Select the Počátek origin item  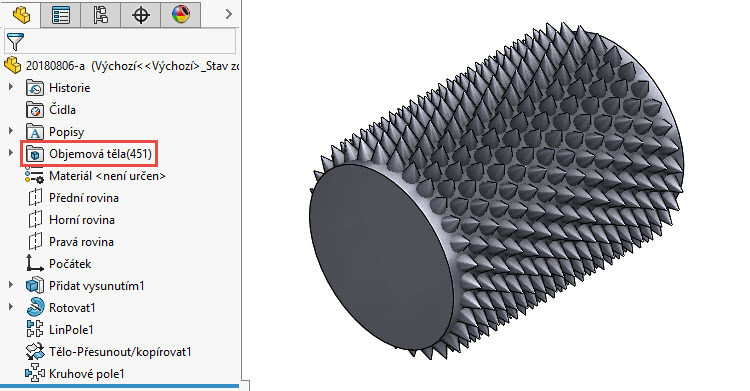(70, 264)
